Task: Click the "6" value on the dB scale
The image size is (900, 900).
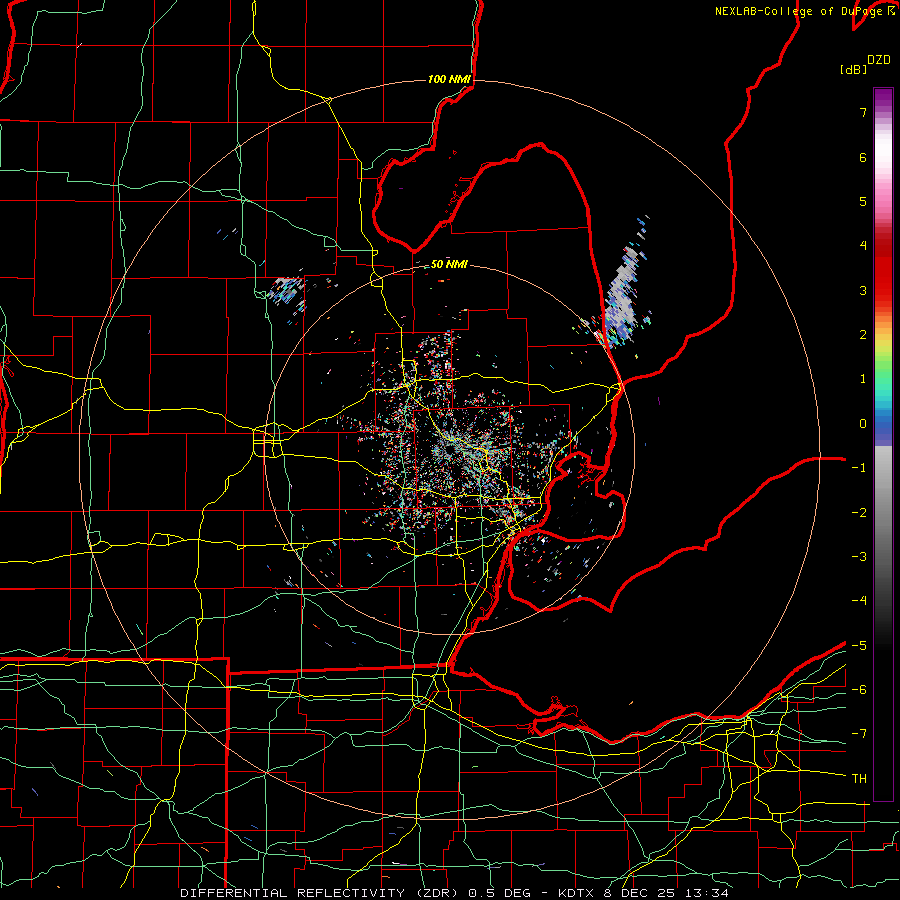Action: point(863,157)
